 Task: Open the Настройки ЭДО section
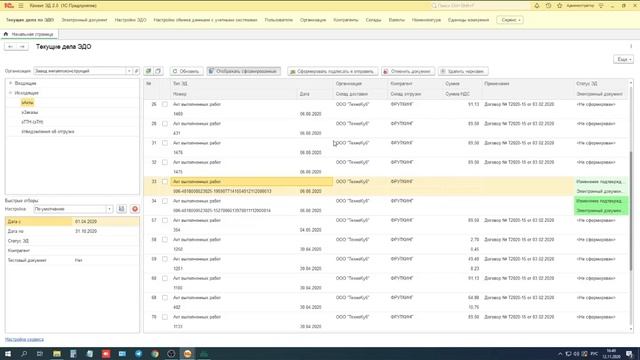(x=130, y=20)
